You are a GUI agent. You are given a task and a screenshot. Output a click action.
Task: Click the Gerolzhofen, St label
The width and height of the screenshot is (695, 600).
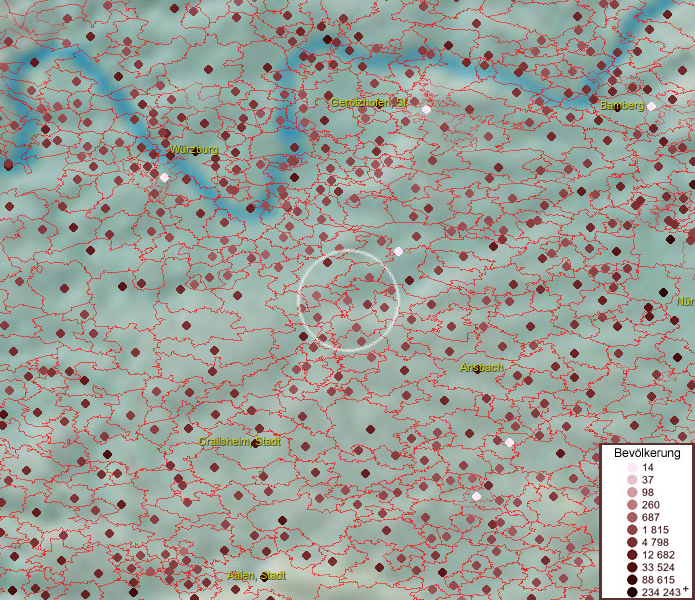coord(369,102)
